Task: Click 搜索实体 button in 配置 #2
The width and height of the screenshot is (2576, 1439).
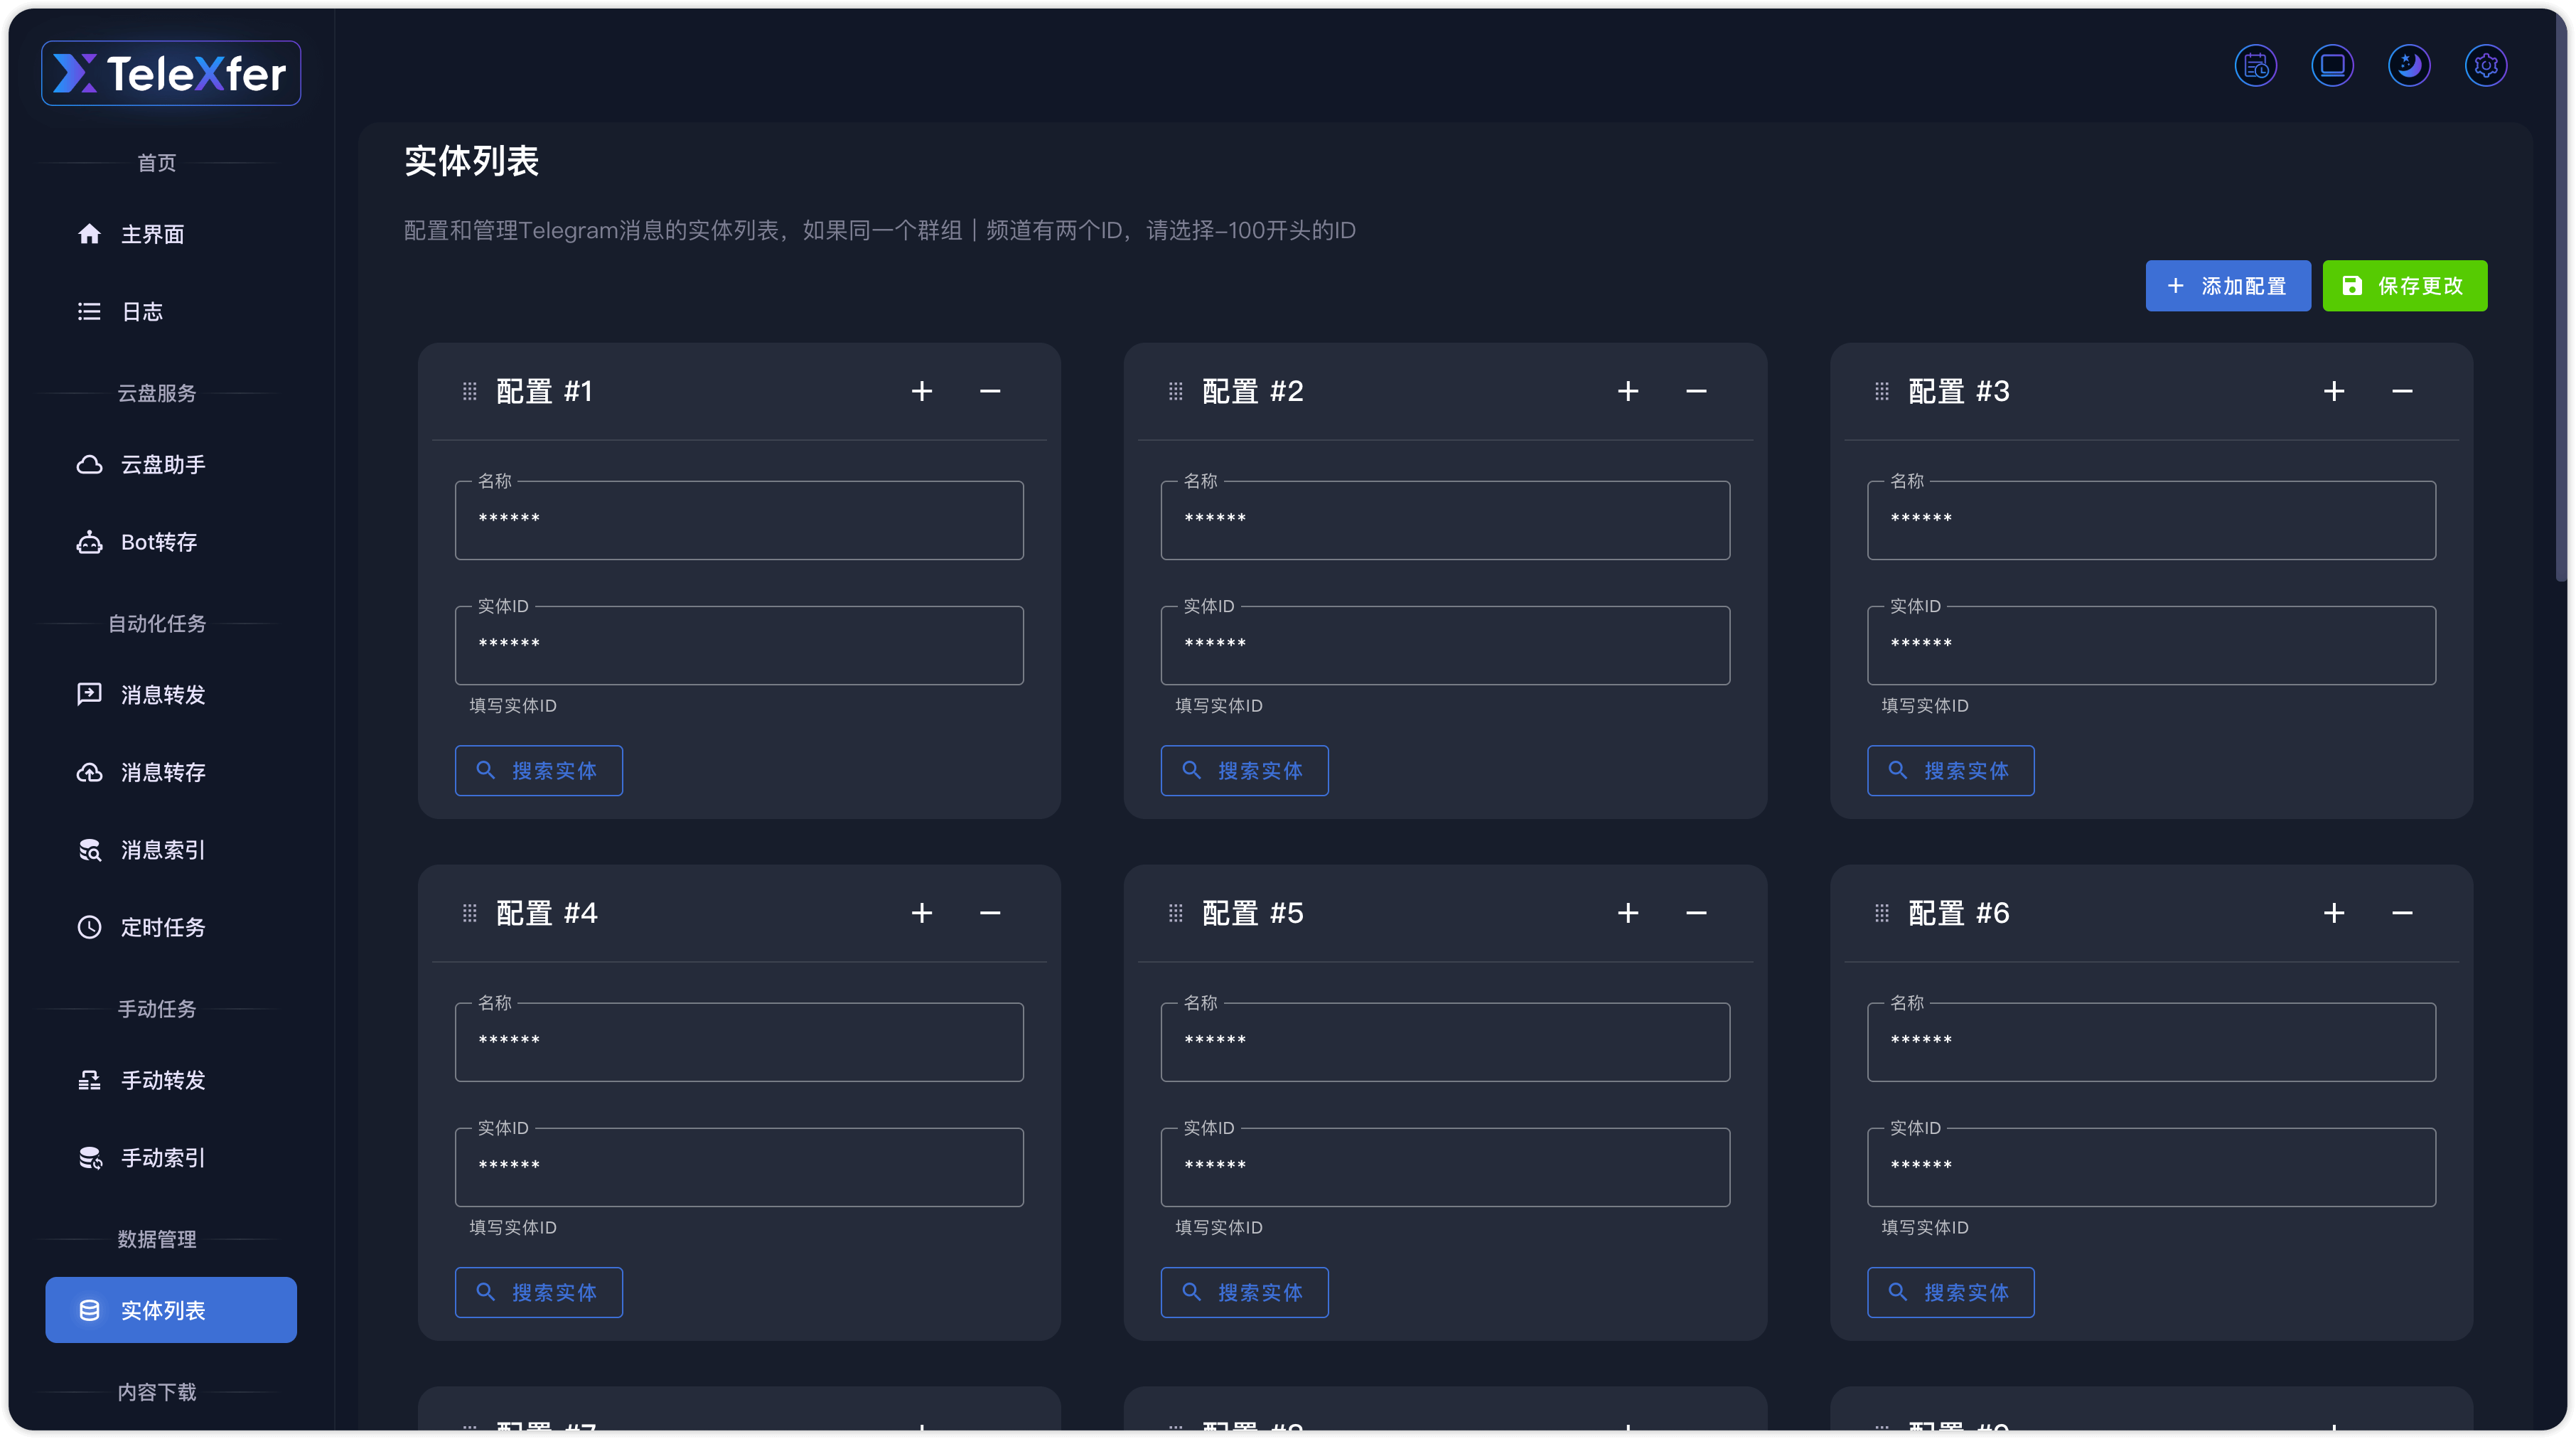Action: pos(1244,771)
